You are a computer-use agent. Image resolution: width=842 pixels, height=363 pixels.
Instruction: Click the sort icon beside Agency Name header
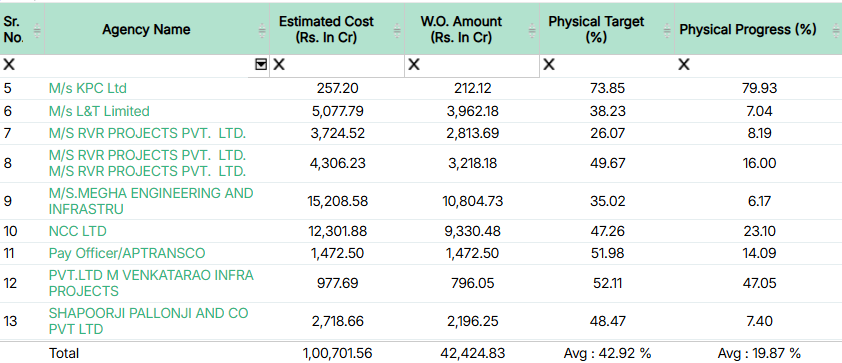262,31
